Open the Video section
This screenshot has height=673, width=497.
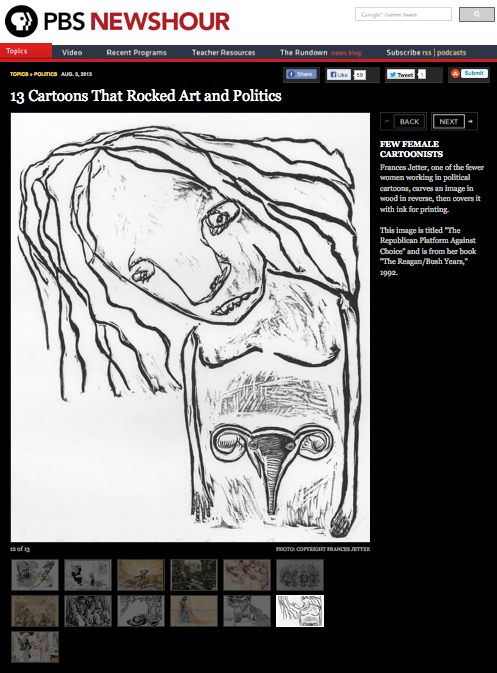tap(72, 52)
